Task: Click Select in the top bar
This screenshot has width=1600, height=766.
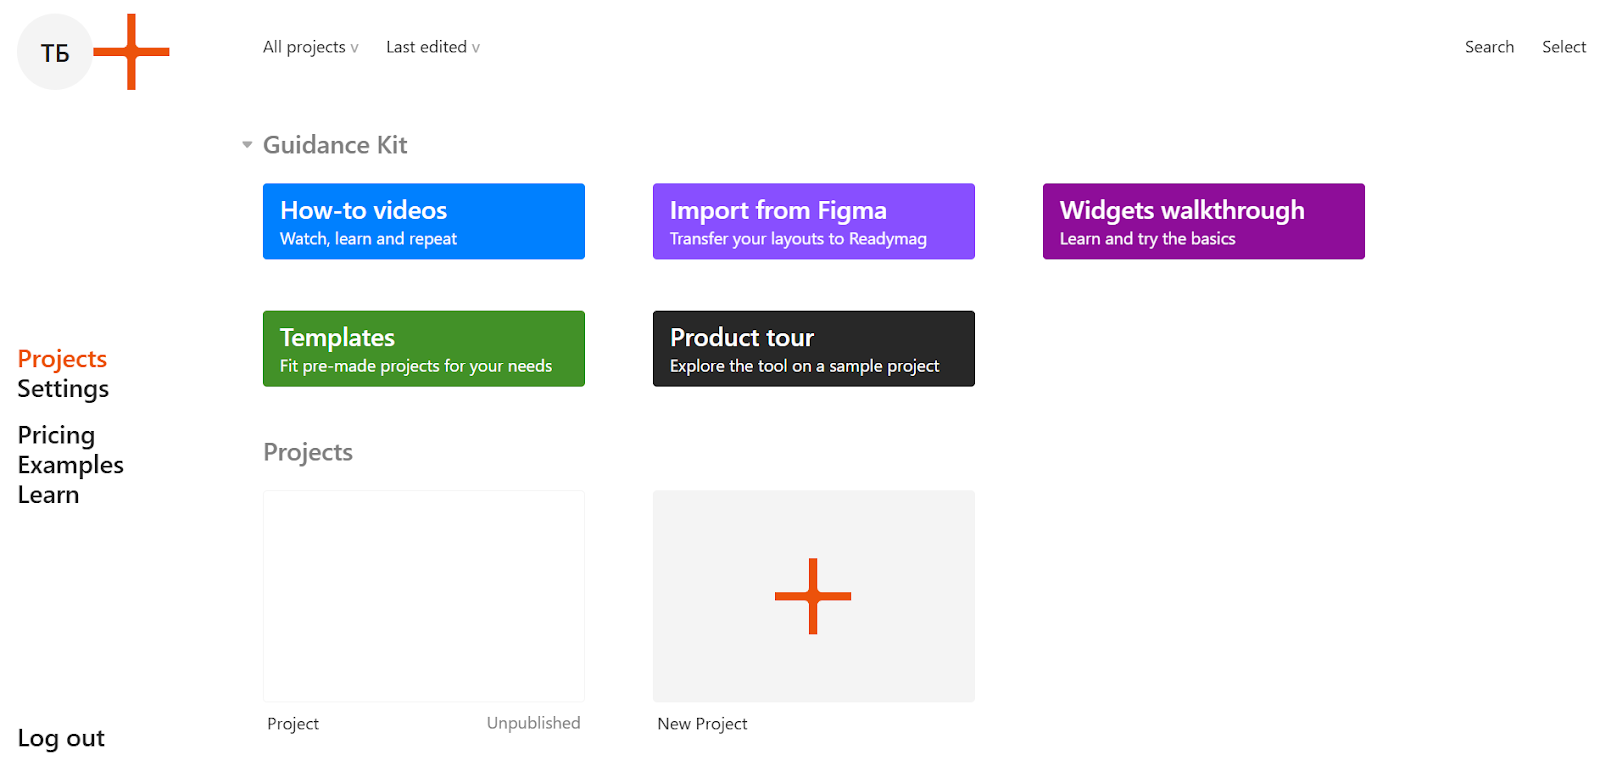Action: pos(1563,47)
